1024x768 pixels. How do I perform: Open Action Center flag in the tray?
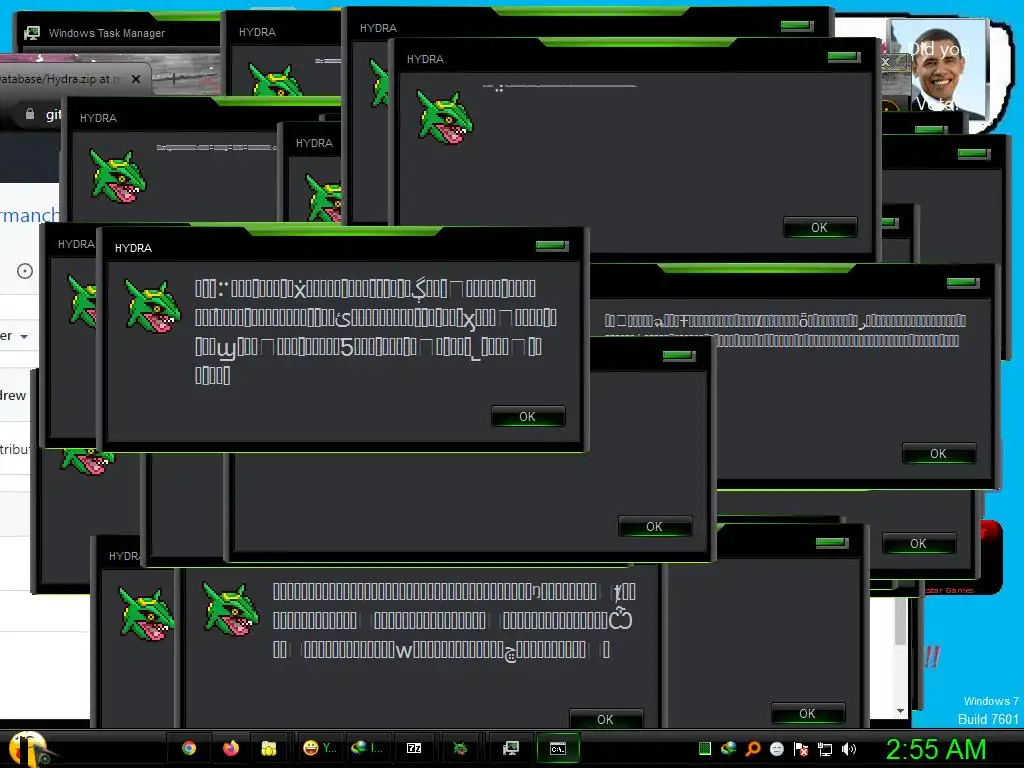coord(801,749)
